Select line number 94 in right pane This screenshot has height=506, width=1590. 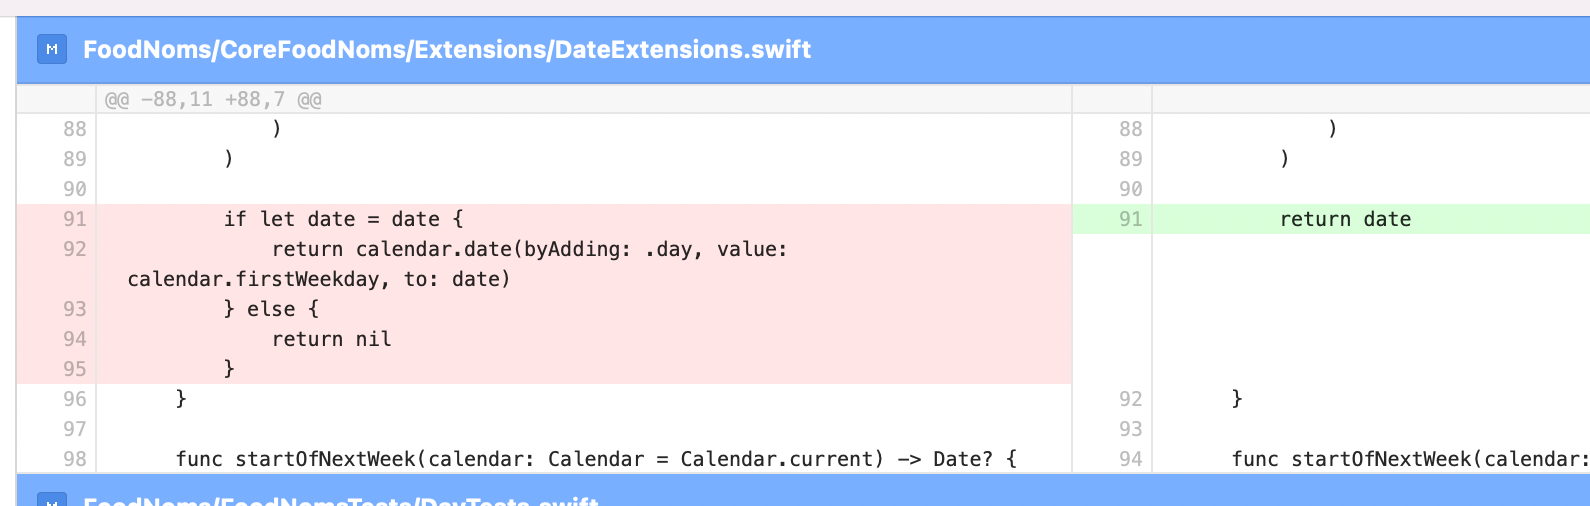coord(1130,459)
